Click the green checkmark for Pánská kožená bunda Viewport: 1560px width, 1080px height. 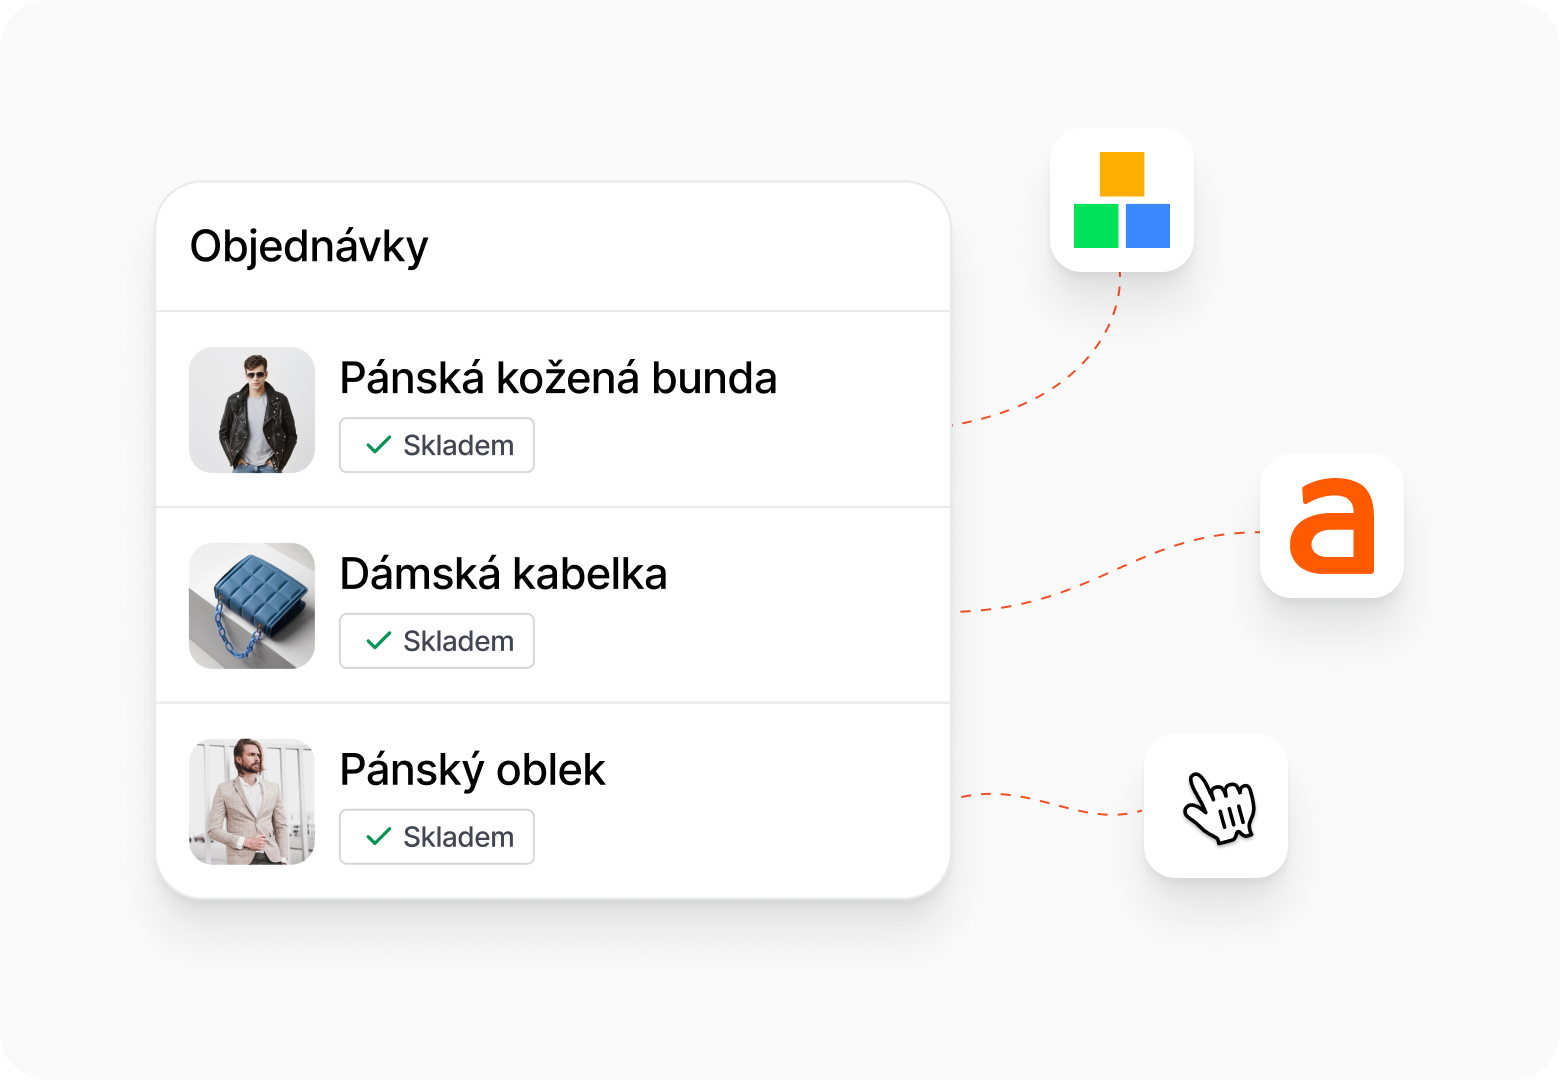point(379,445)
